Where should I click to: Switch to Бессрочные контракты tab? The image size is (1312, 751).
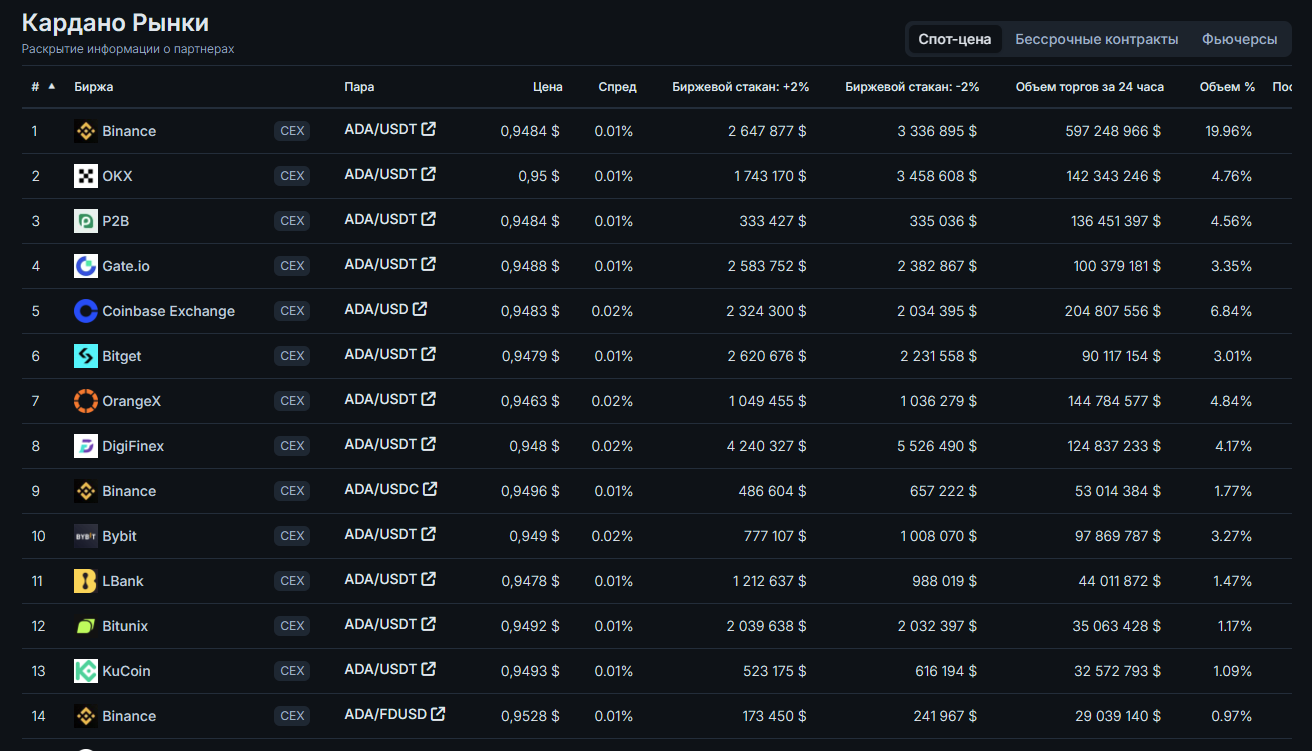tap(1097, 39)
